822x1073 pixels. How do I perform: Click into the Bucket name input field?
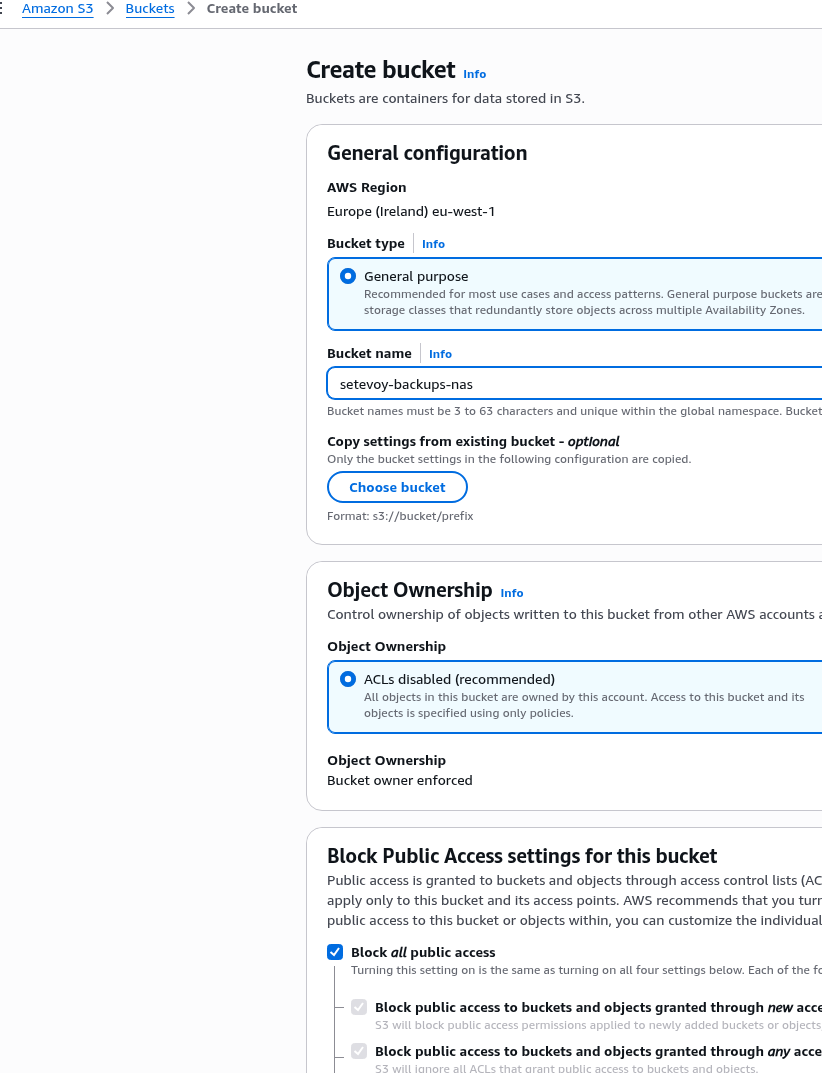click(x=570, y=384)
